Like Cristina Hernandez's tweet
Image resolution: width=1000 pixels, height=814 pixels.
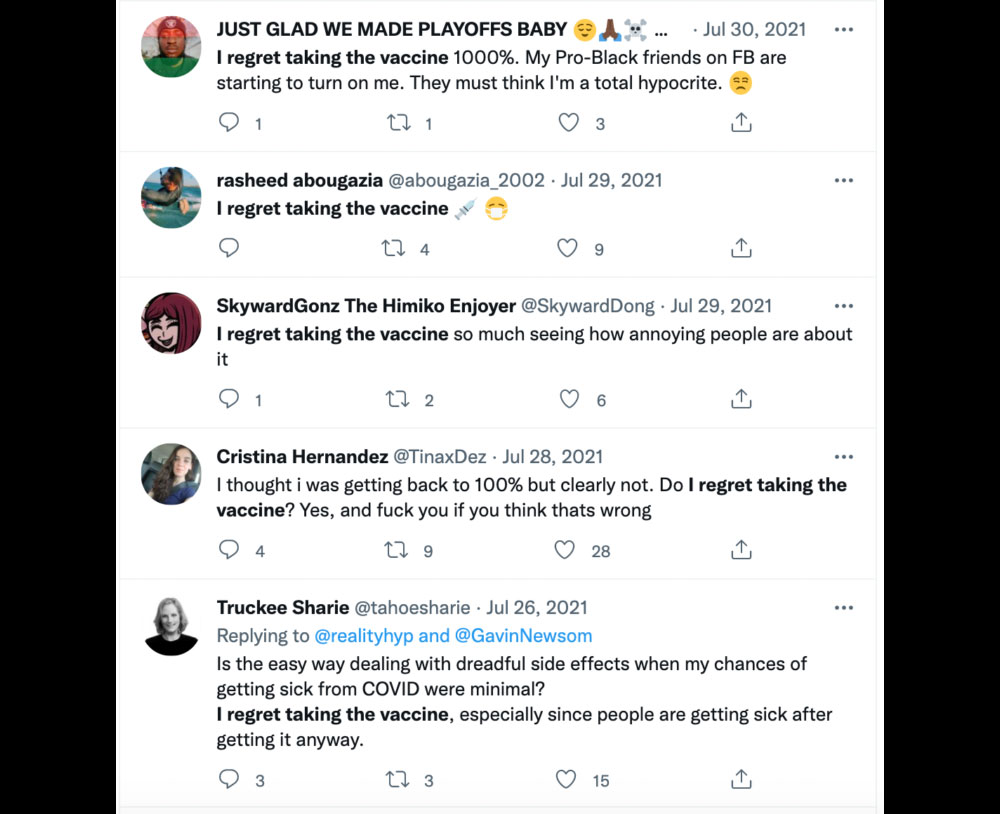pyautogui.click(x=565, y=550)
